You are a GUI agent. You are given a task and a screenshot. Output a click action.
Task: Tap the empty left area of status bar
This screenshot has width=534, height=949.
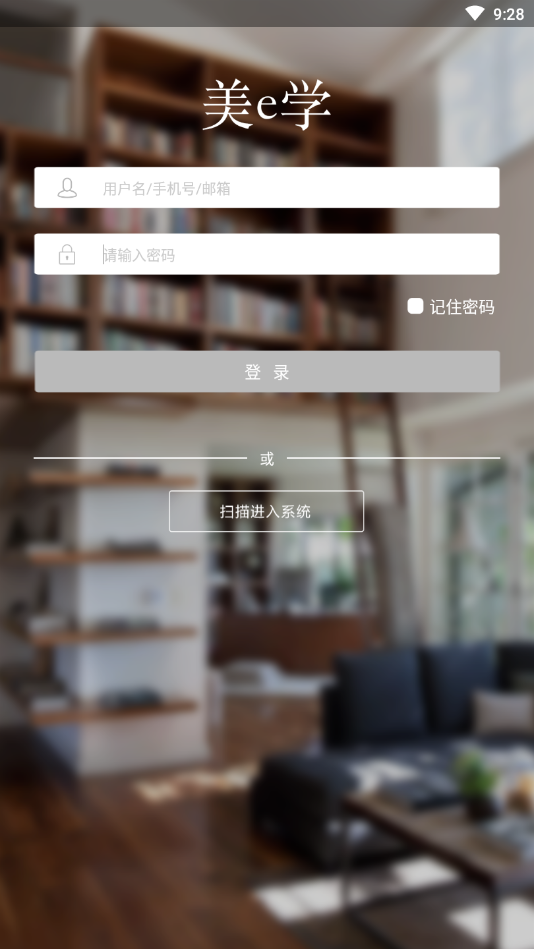pyautogui.click(x=230, y=13)
